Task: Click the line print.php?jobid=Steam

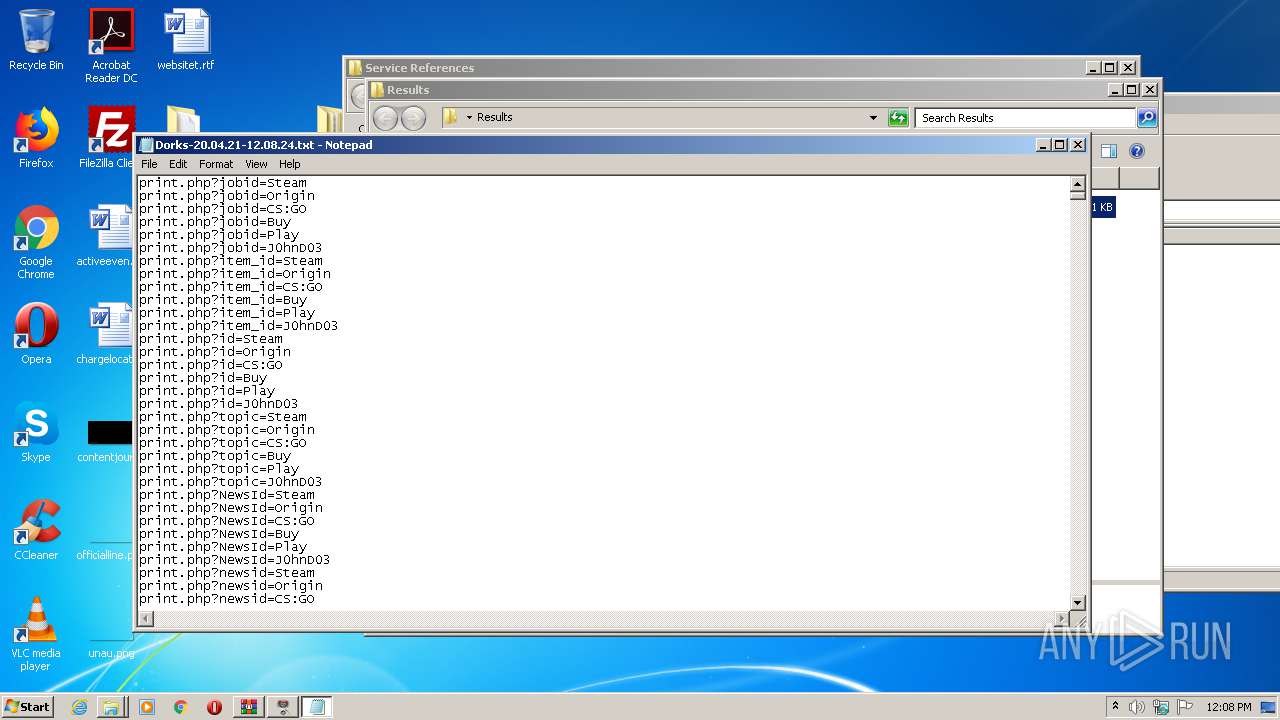Action: click(223, 183)
